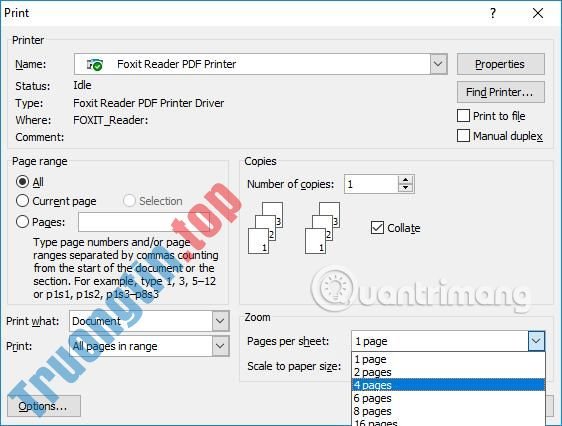This screenshot has height=426, width=562.
Task: Click the collated copies preview image
Action: click(265, 228)
